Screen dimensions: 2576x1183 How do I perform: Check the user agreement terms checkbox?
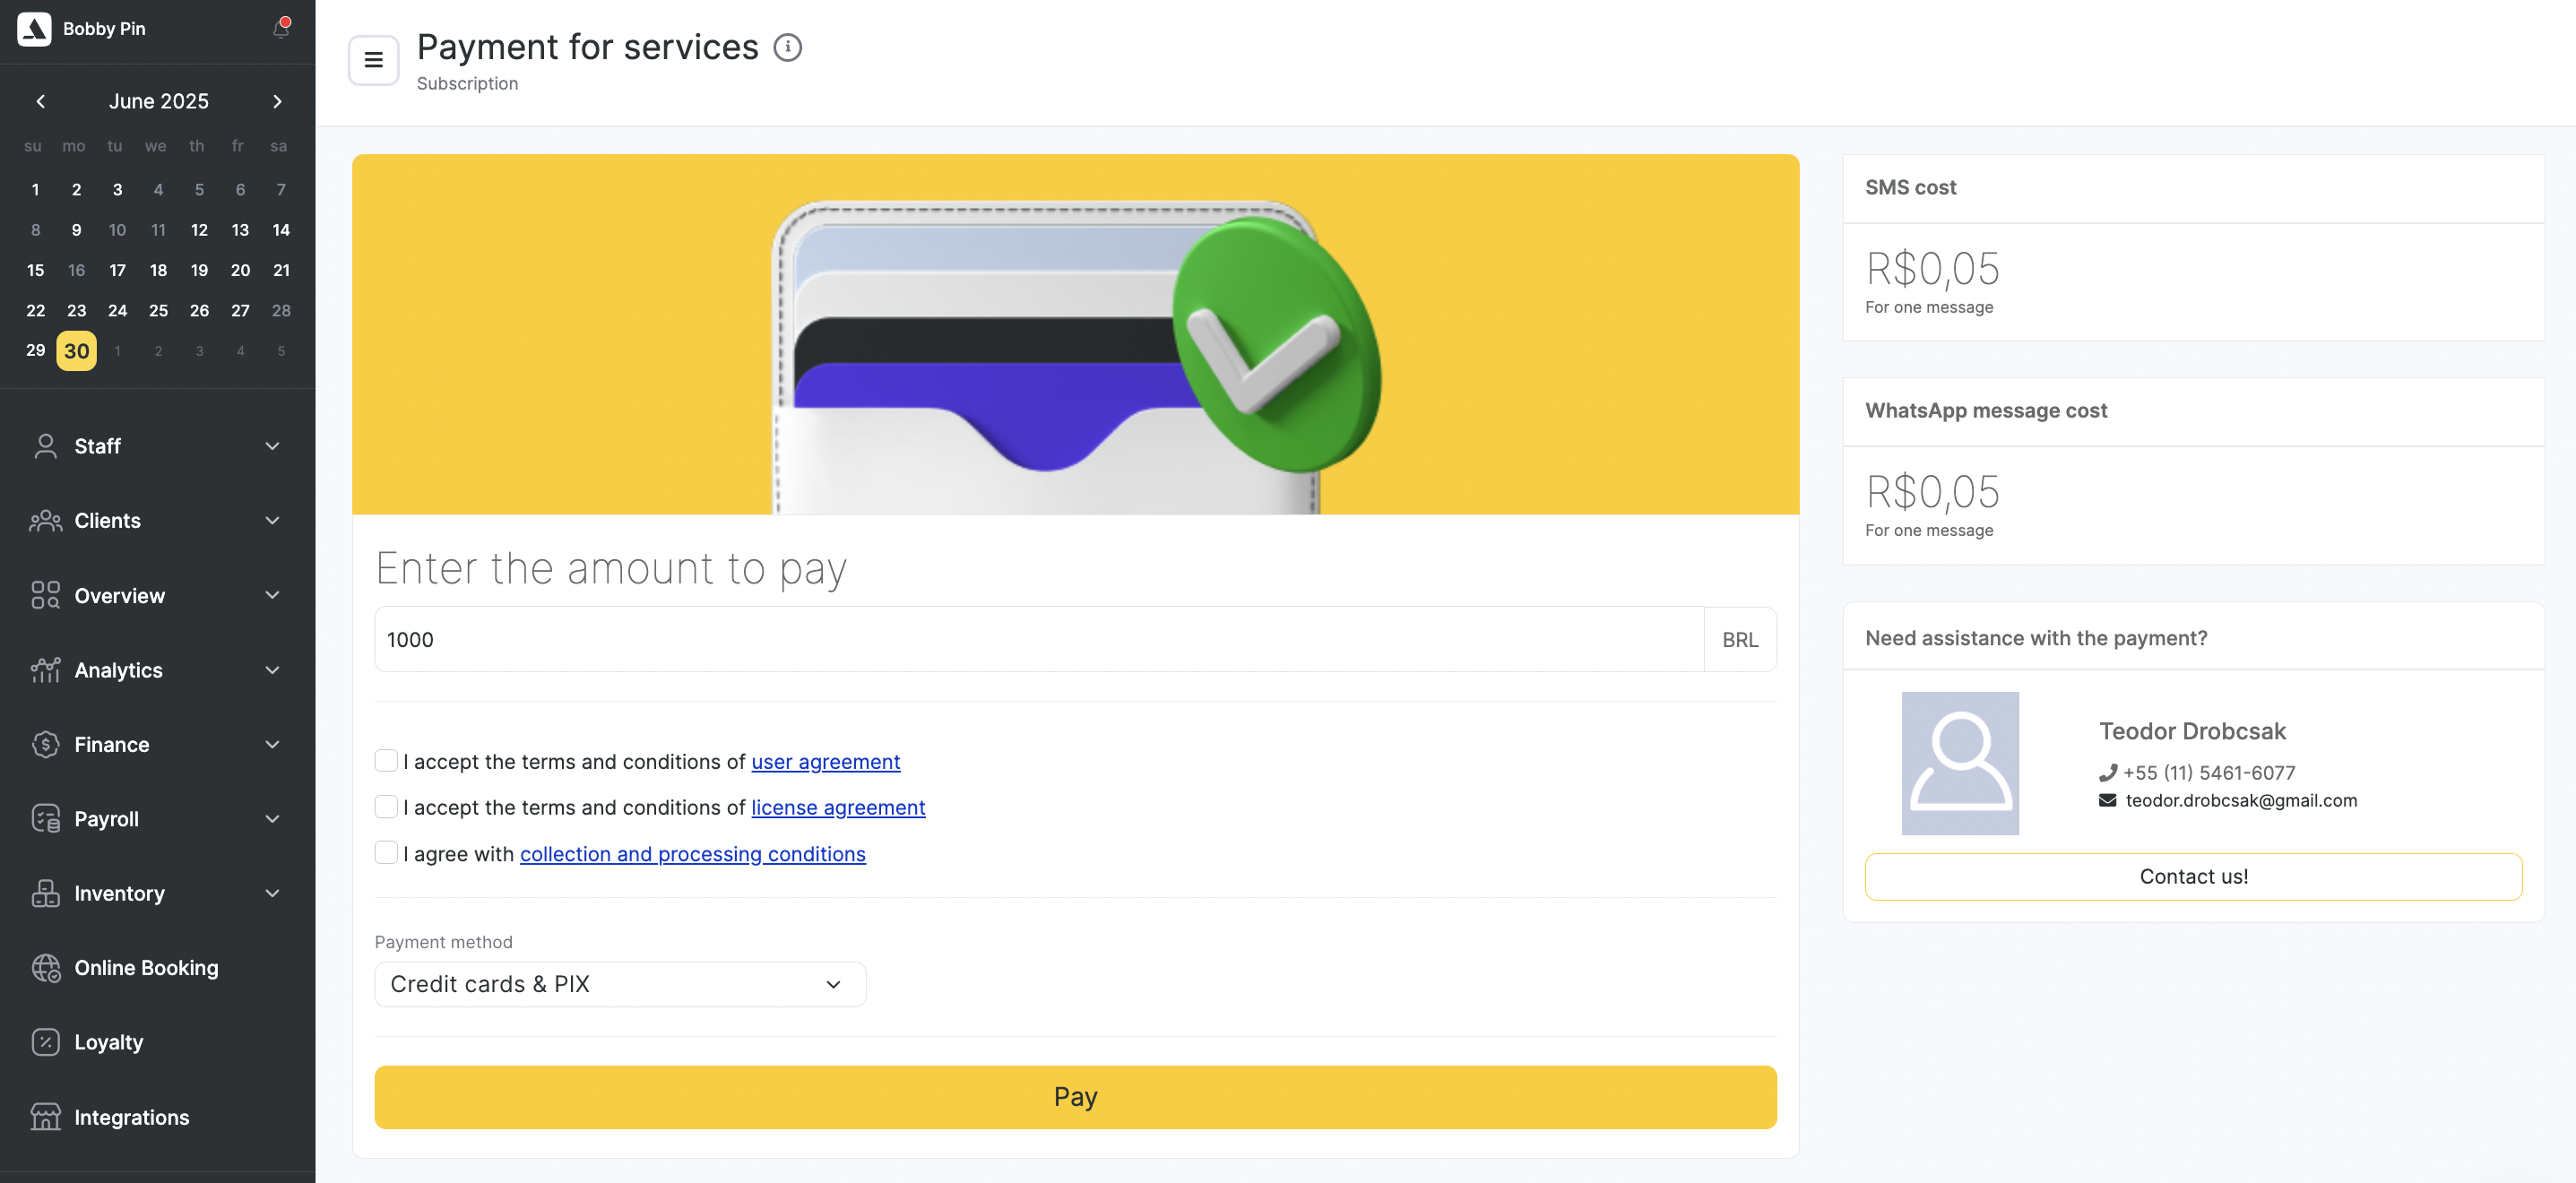tap(386, 760)
